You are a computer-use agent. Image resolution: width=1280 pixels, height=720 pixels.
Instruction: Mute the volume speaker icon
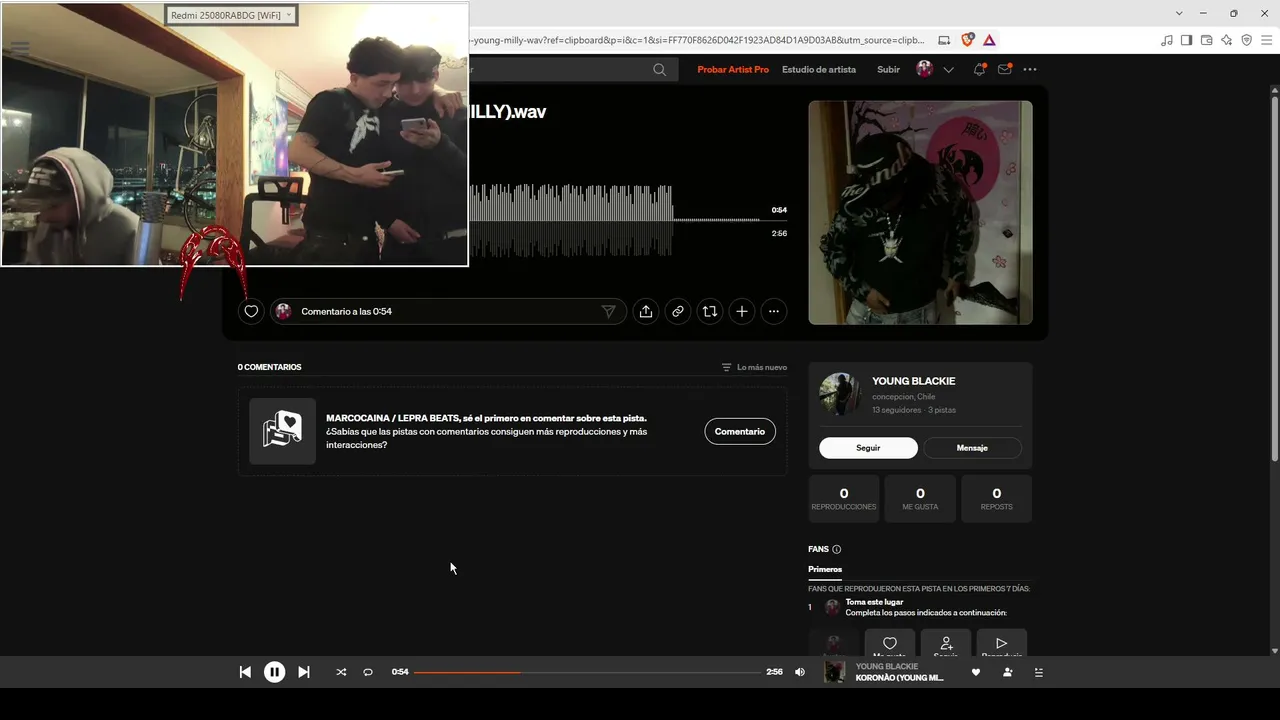tap(799, 672)
